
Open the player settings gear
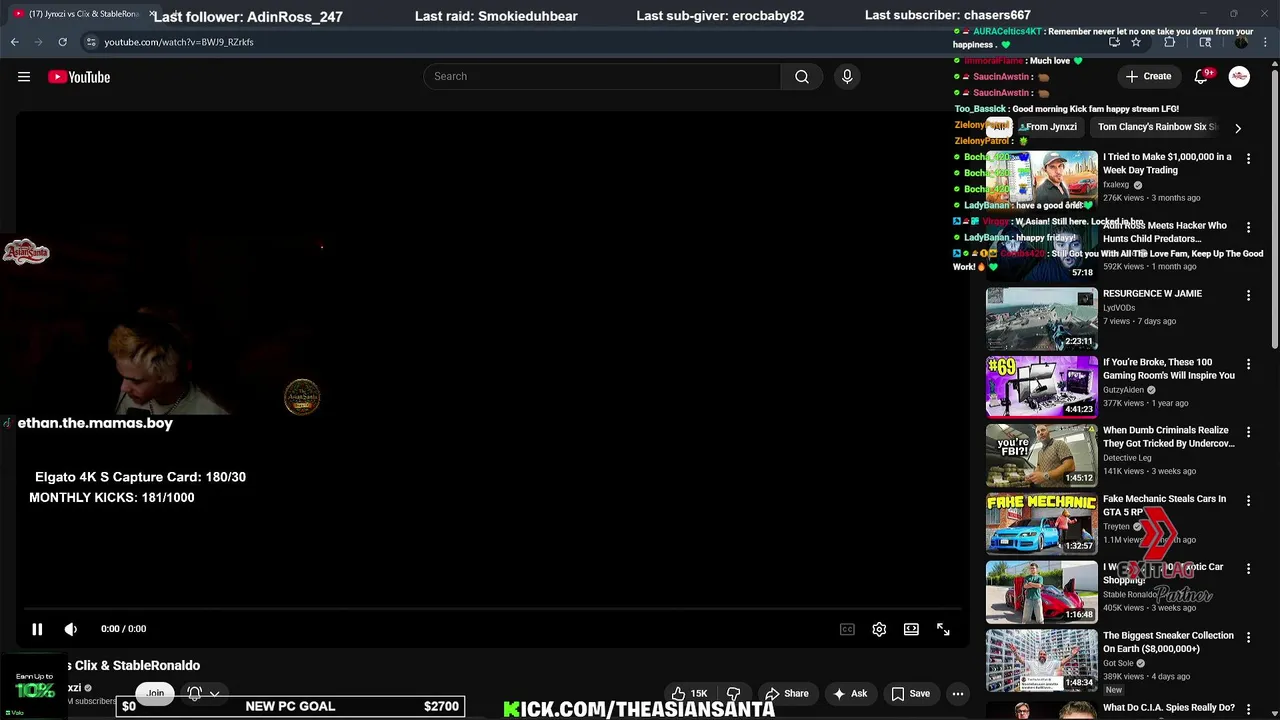(x=879, y=629)
